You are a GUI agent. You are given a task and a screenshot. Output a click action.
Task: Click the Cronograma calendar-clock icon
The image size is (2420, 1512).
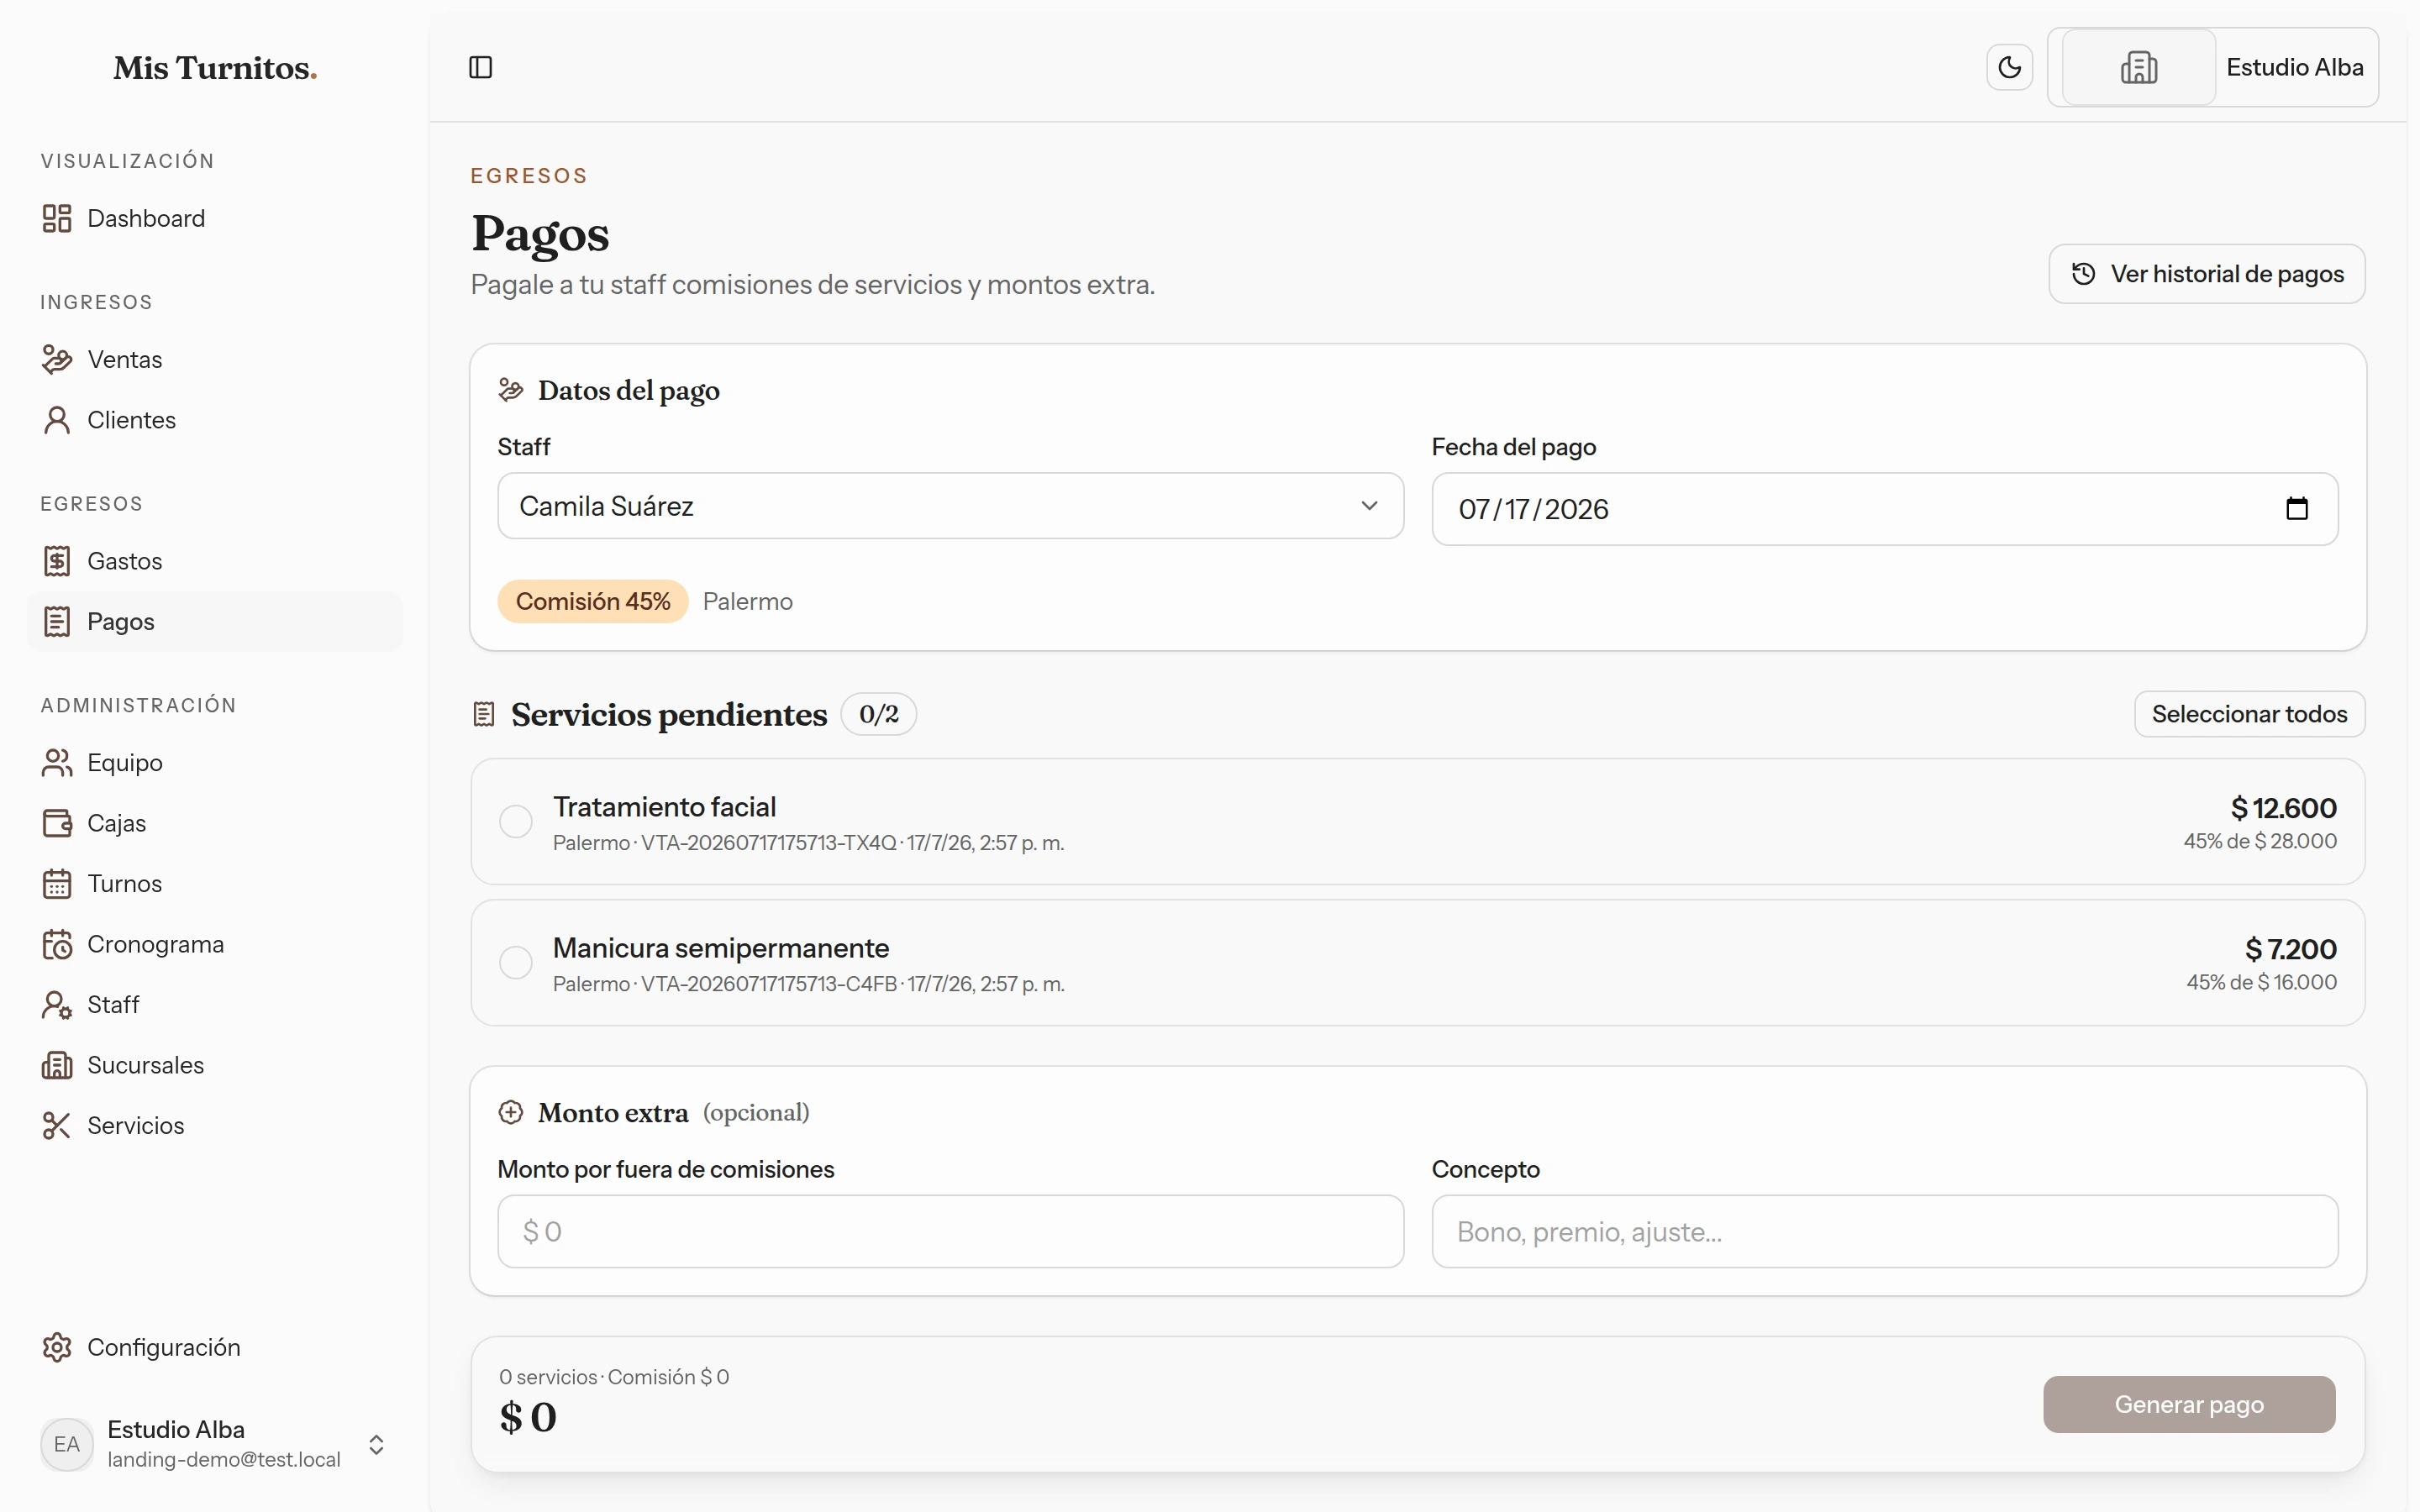(x=57, y=944)
